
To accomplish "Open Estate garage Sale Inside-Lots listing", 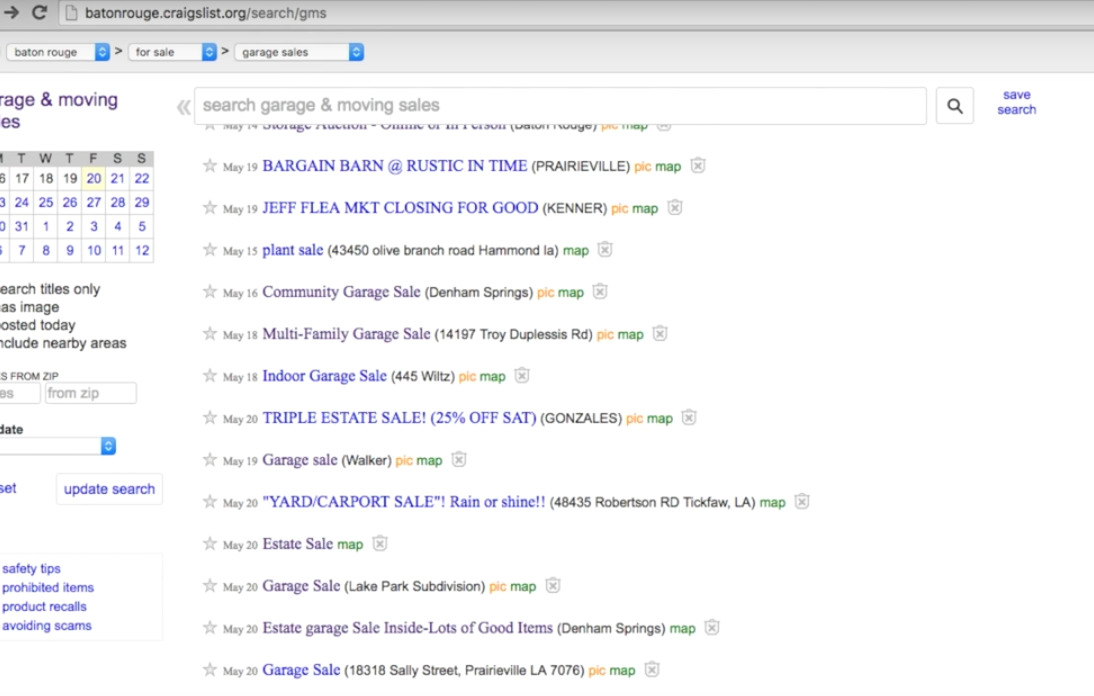I will click(x=407, y=628).
